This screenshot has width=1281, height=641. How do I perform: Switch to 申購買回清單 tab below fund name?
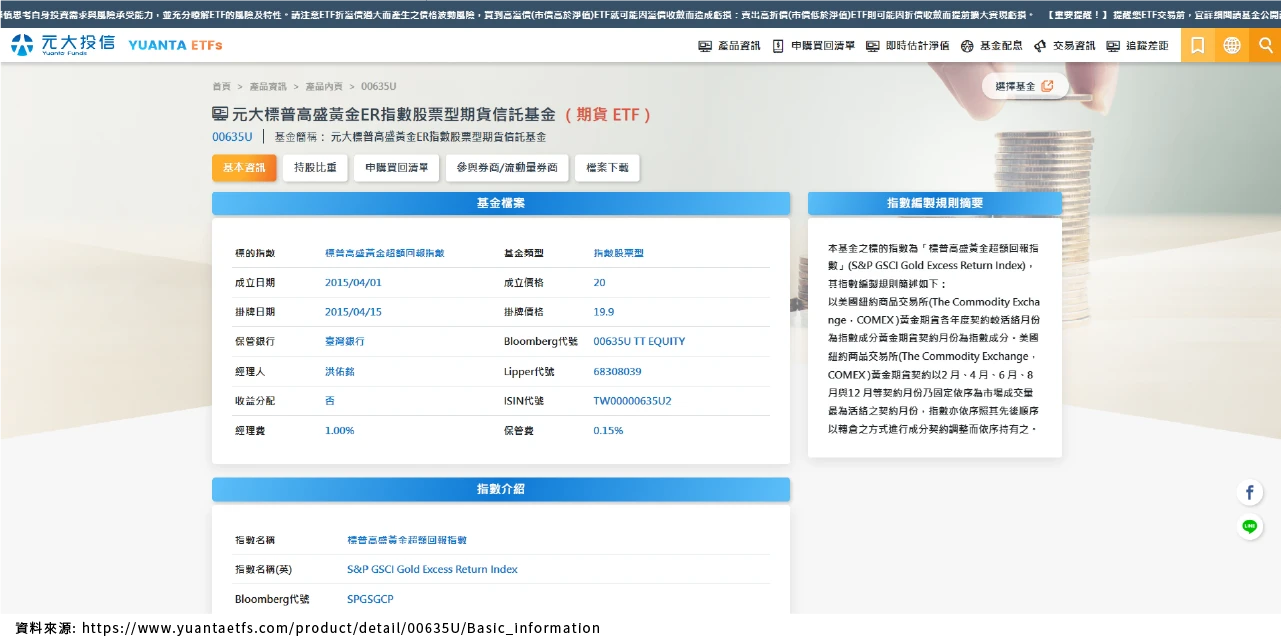pos(397,168)
